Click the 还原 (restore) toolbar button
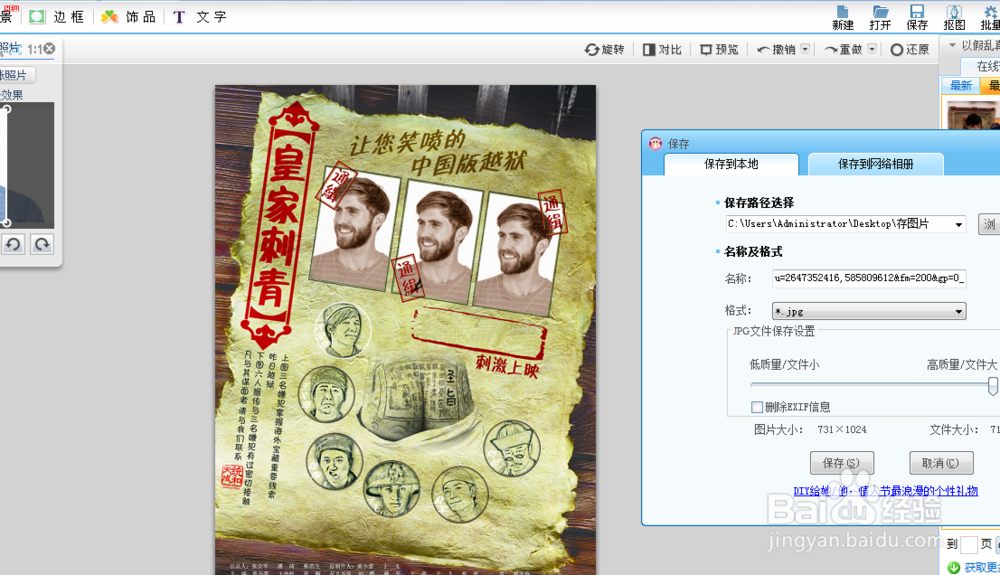 tap(909, 49)
